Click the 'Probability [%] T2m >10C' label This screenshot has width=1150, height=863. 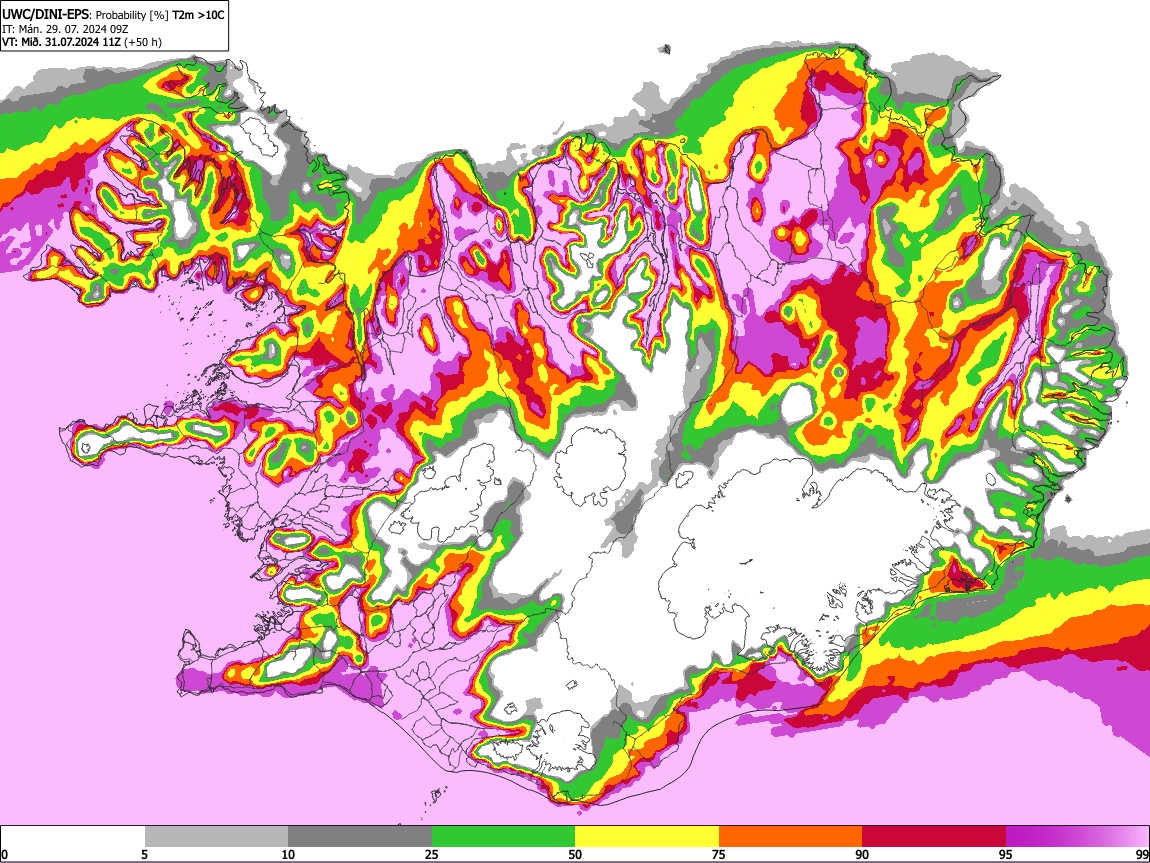point(160,15)
